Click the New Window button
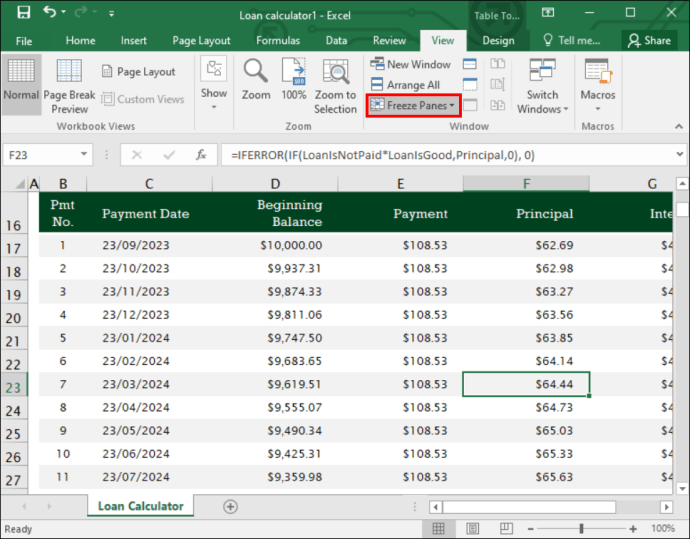Screen dimensions: 690x539 pyautogui.click(x=410, y=64)
